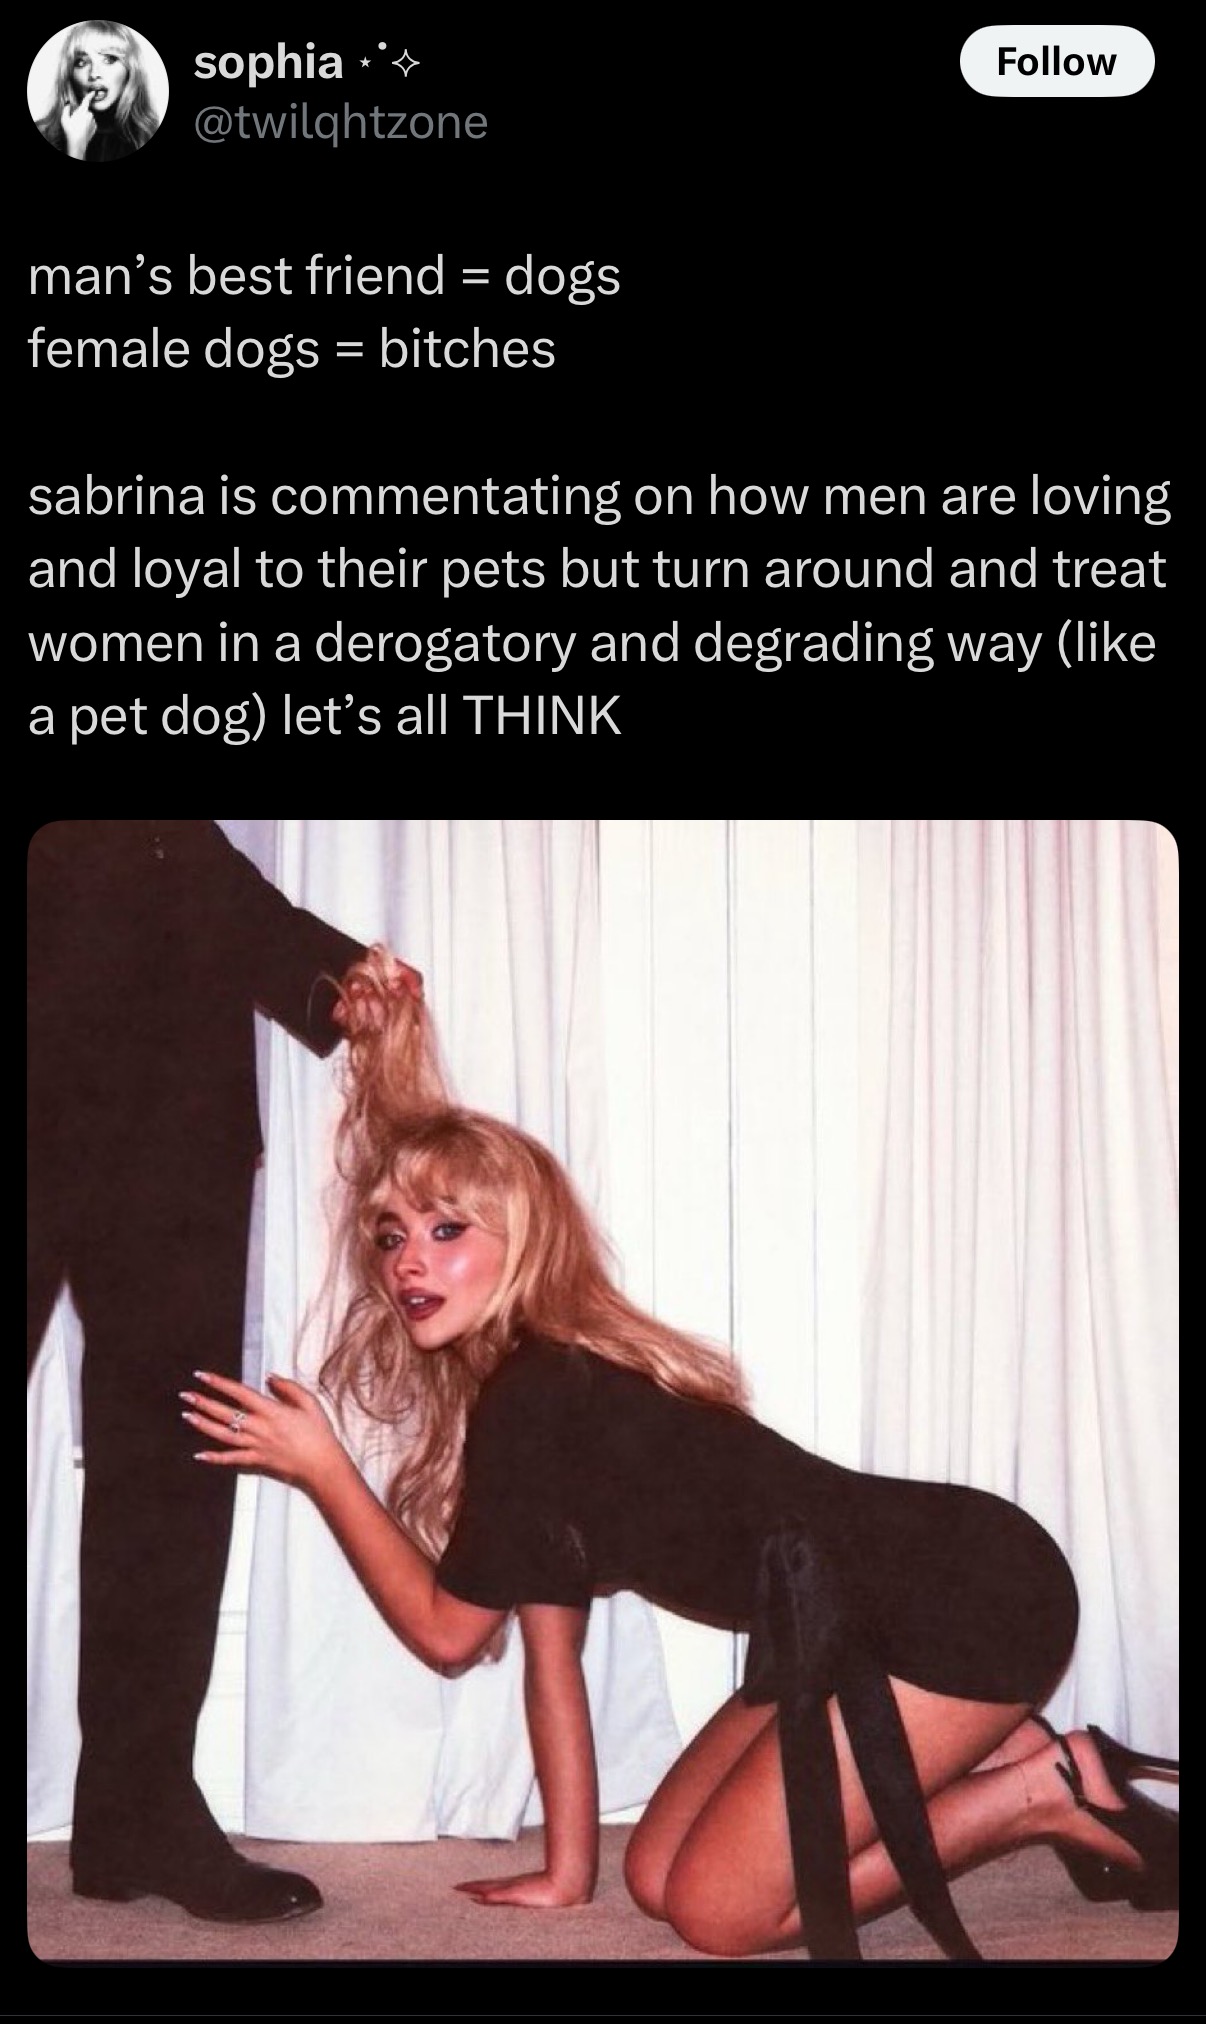Image resolution: width=1206 pixels, height=2024 pixels.
Task: Click the sophia display name
Action: pyautogui.click(x=267, y=63)
